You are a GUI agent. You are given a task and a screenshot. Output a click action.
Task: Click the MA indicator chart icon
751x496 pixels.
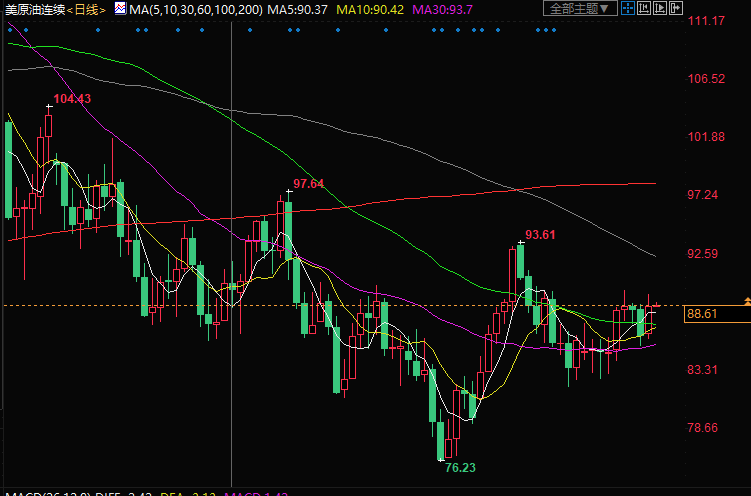(x=121, y=9)
